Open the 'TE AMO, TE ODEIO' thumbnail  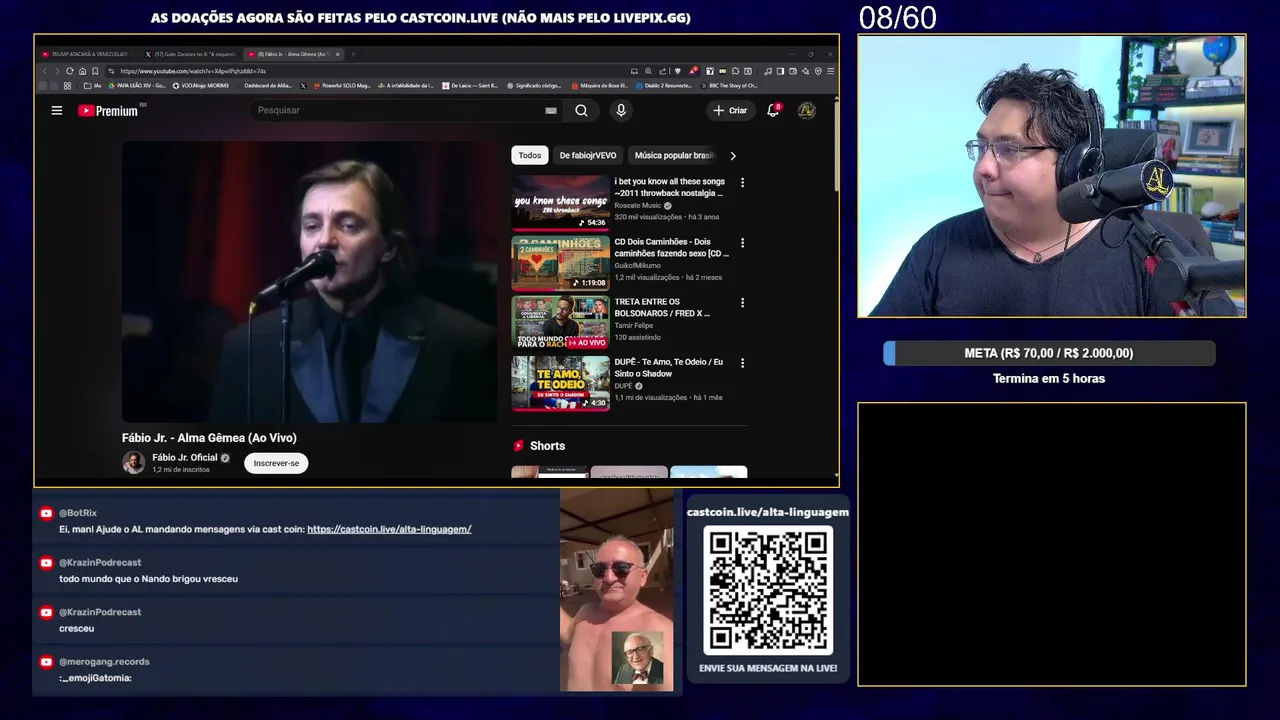560,383
